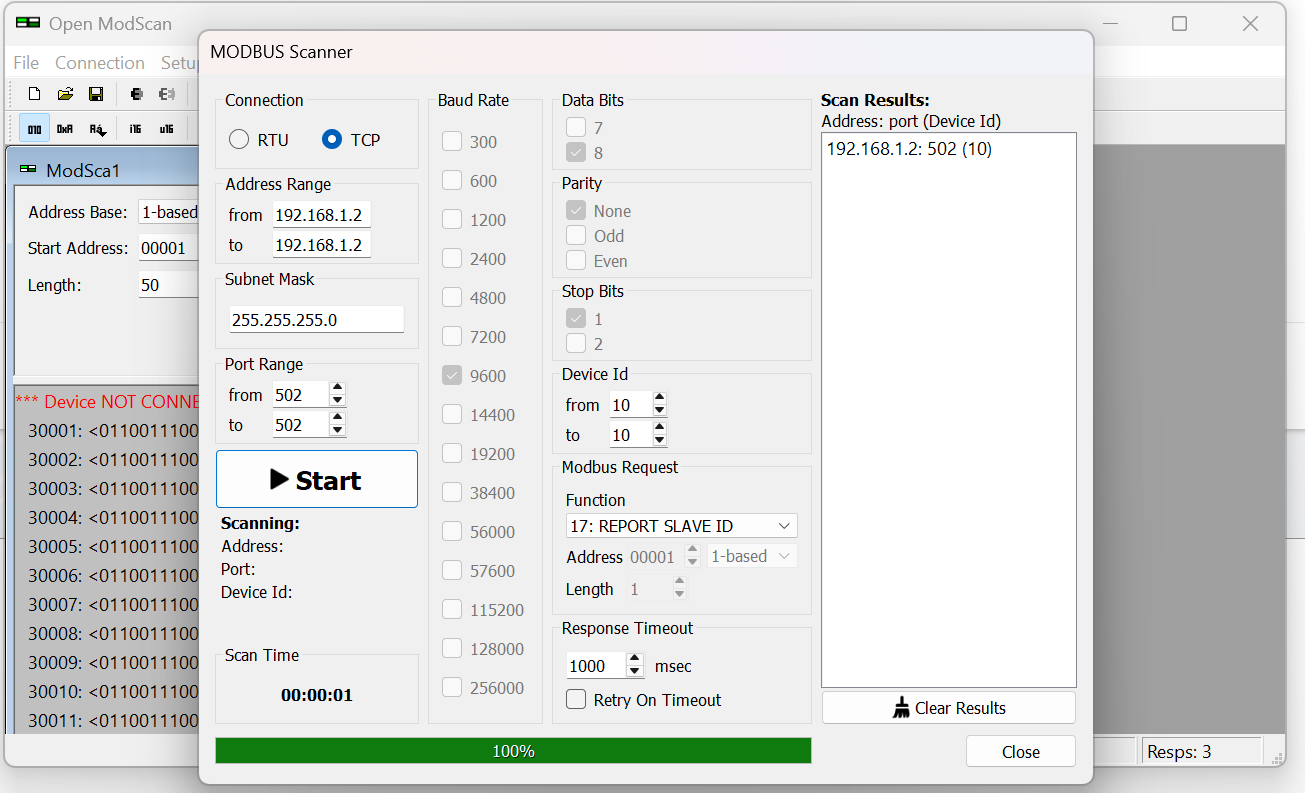Open the File menu
Viewport: 1305px width, 793px height.
coord(26,63)
